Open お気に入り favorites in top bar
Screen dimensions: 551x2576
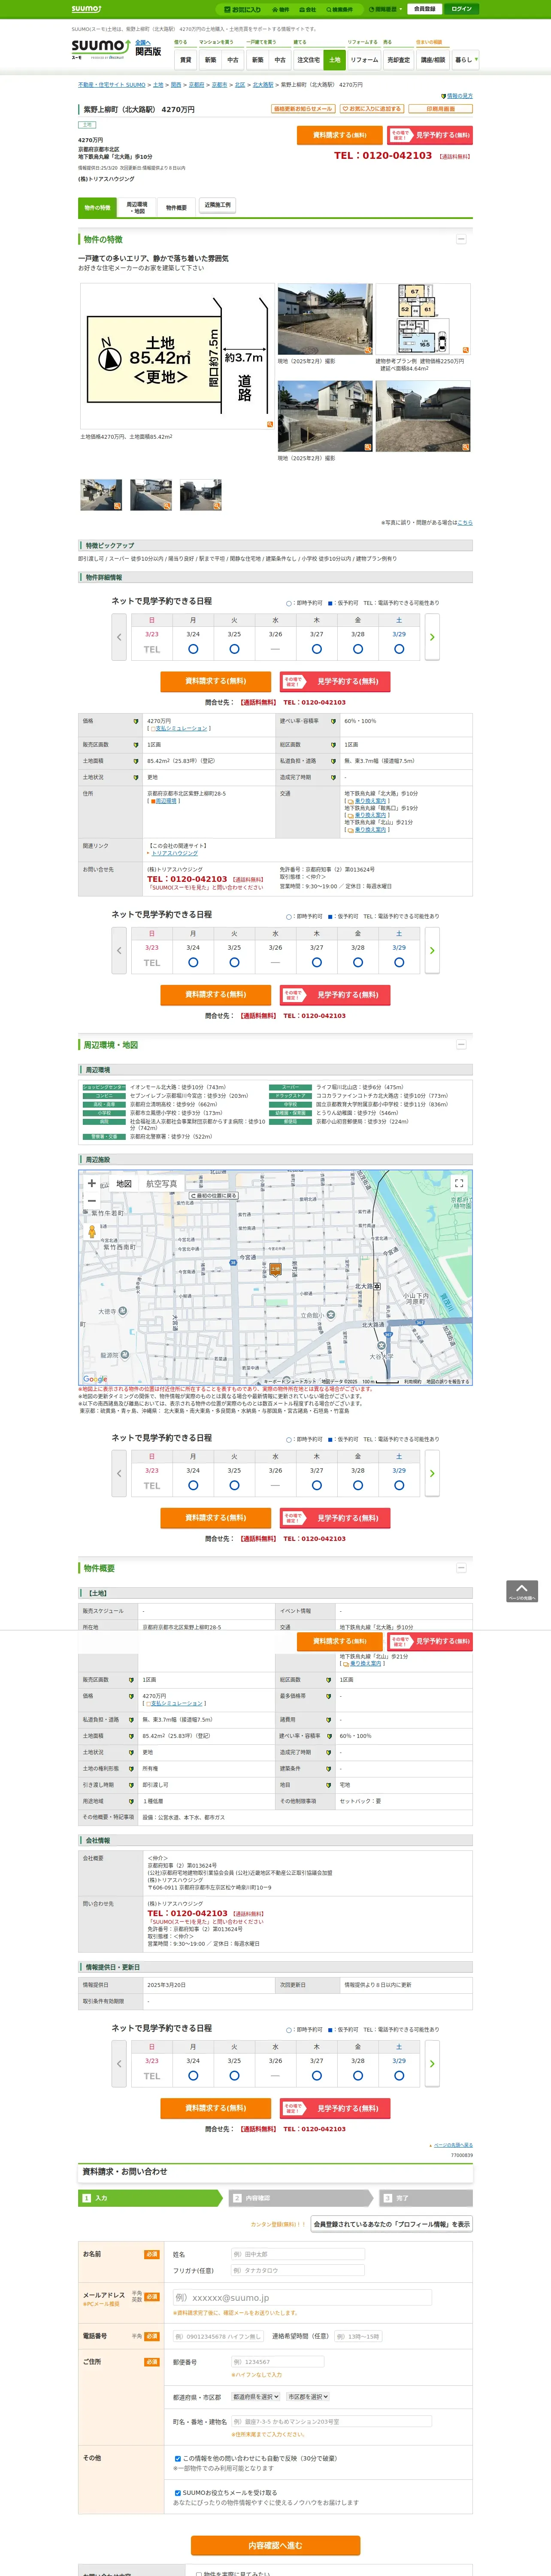pos(243,9)
